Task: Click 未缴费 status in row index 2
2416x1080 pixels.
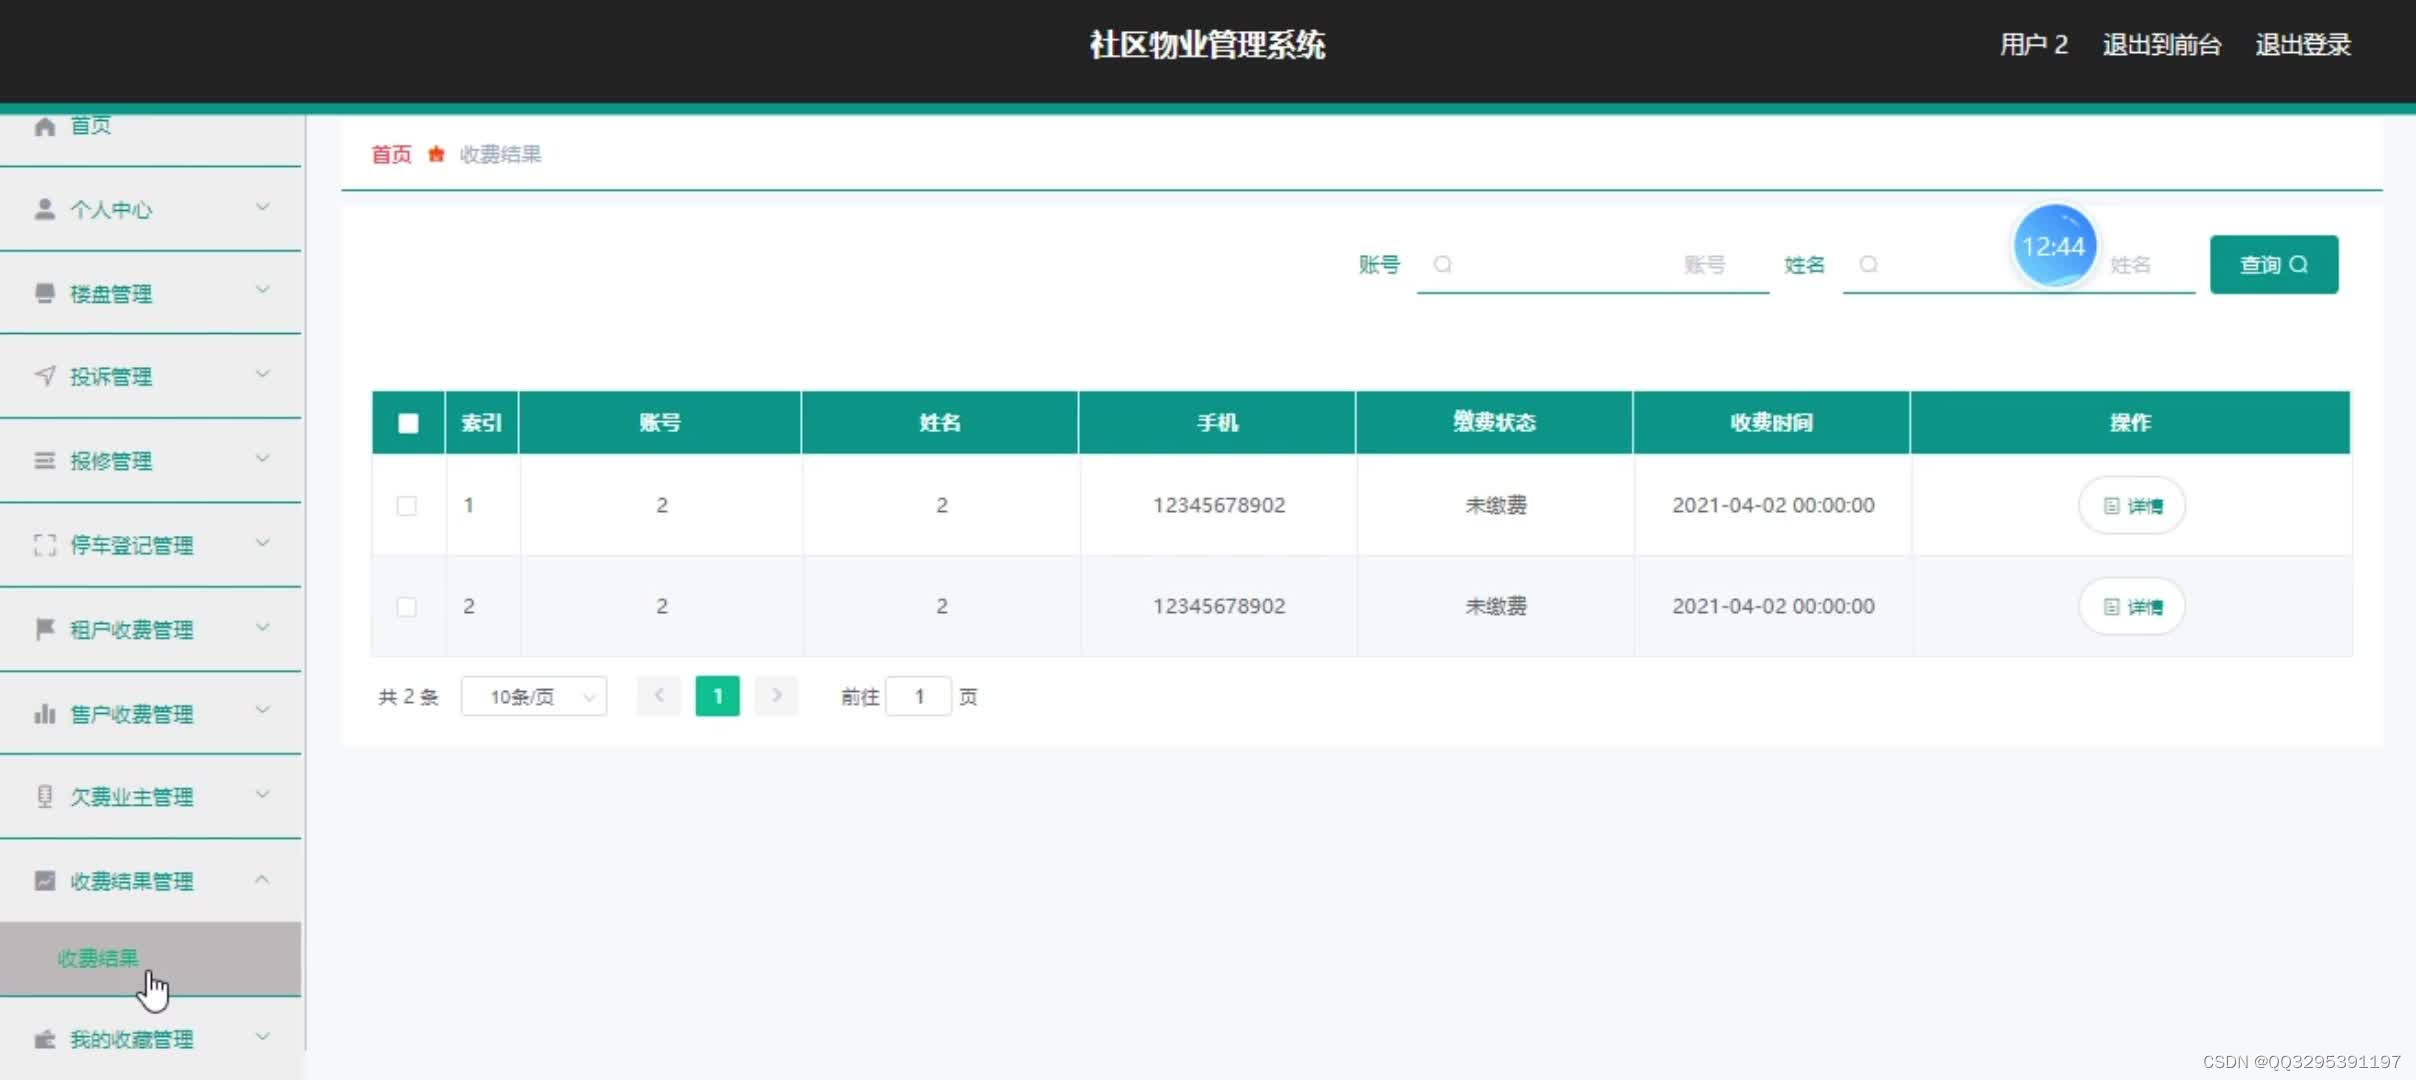Action: point(1496,606)
